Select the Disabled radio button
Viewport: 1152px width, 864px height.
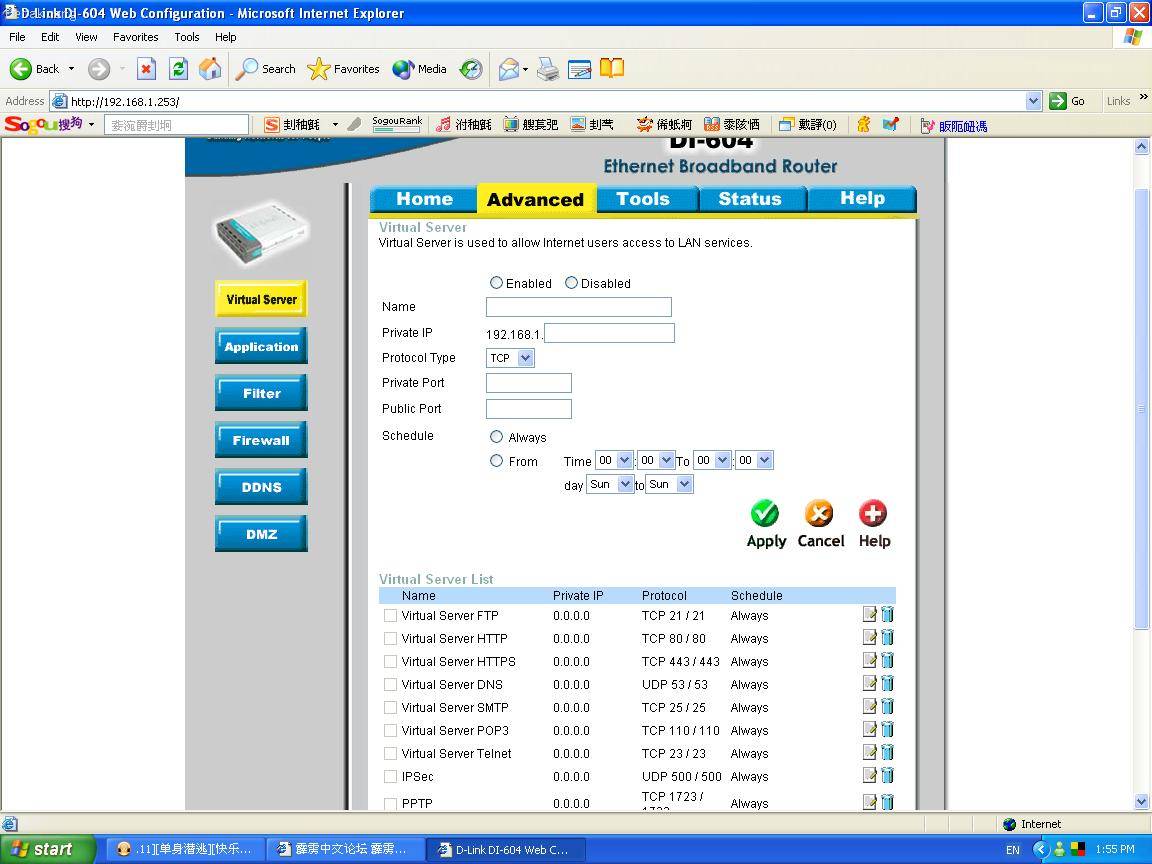pos(571,283)
